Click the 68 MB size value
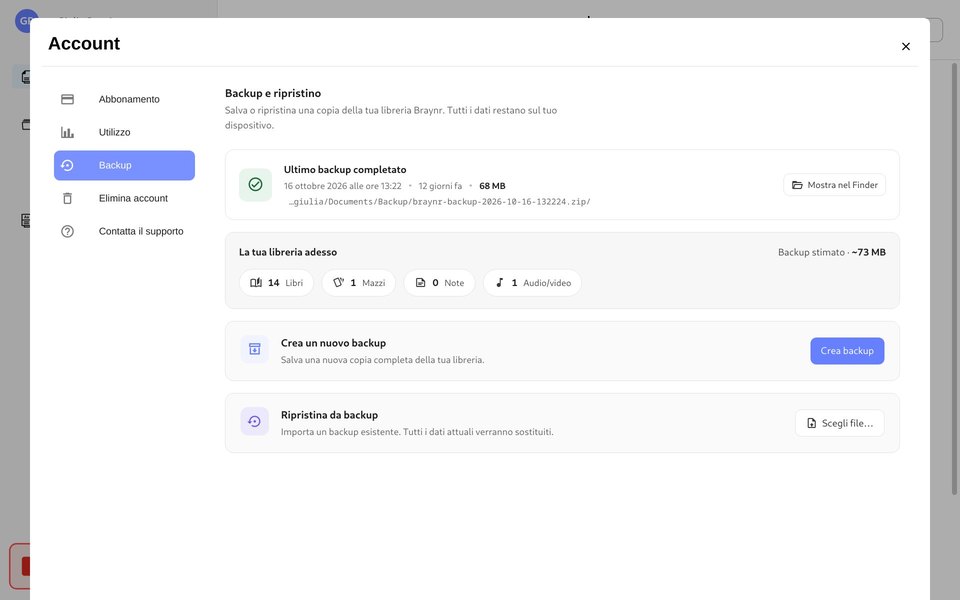Viewport: 960px width, 600px height. pyautogui.click(x=492, y=186)
